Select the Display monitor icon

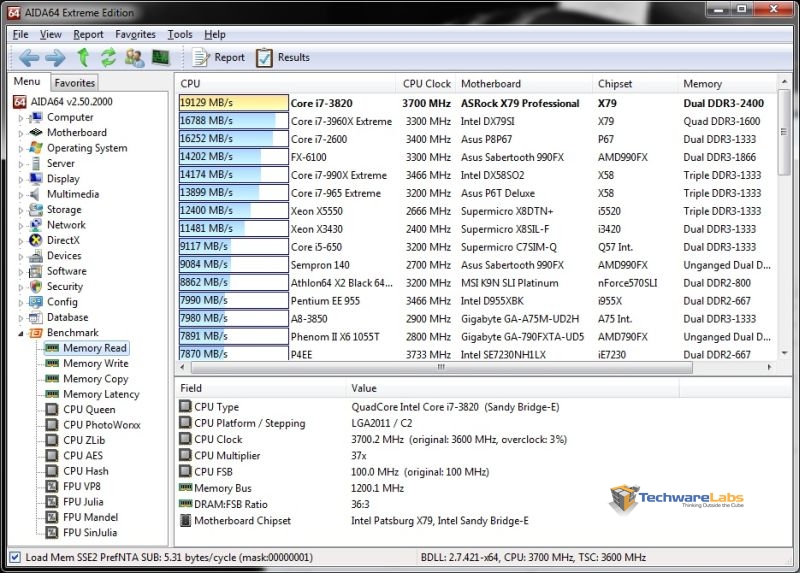tap(36, 179)
